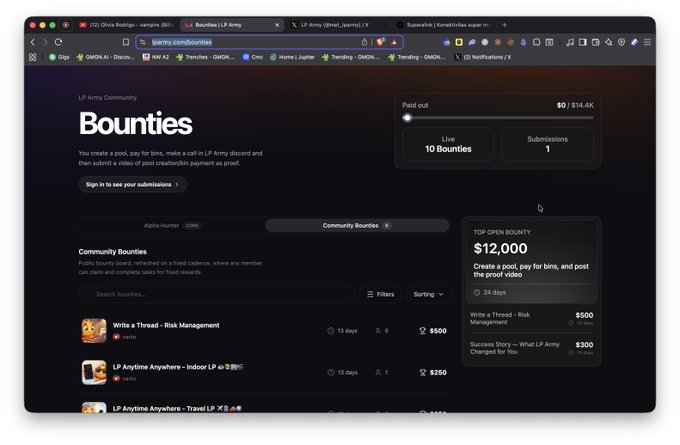The width and height of the screenshot is (680, 445).
Task: Reload the Bounties page
Action: (x=59, y=42)
